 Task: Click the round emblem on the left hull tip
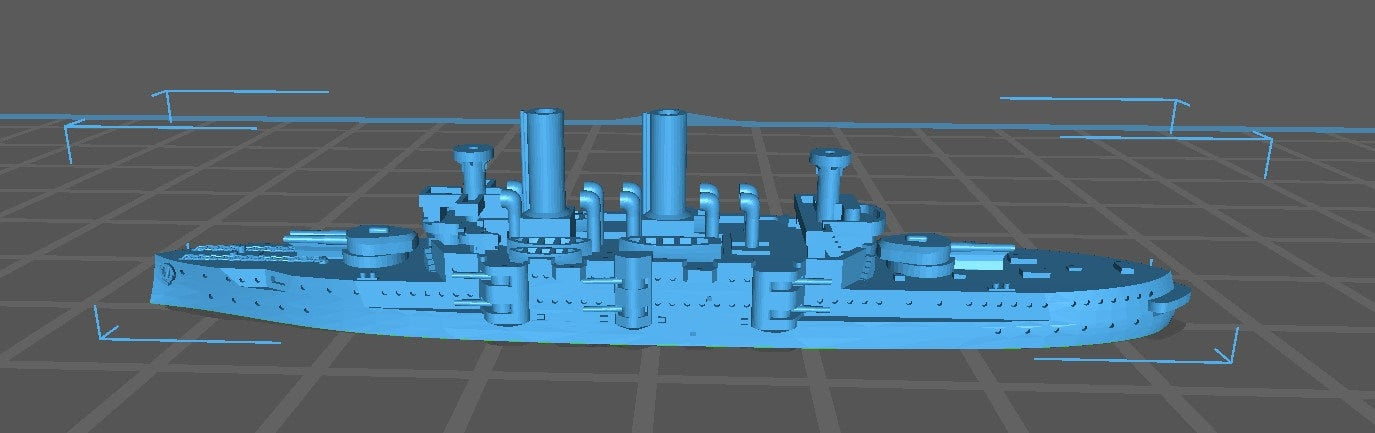(168, 272)
